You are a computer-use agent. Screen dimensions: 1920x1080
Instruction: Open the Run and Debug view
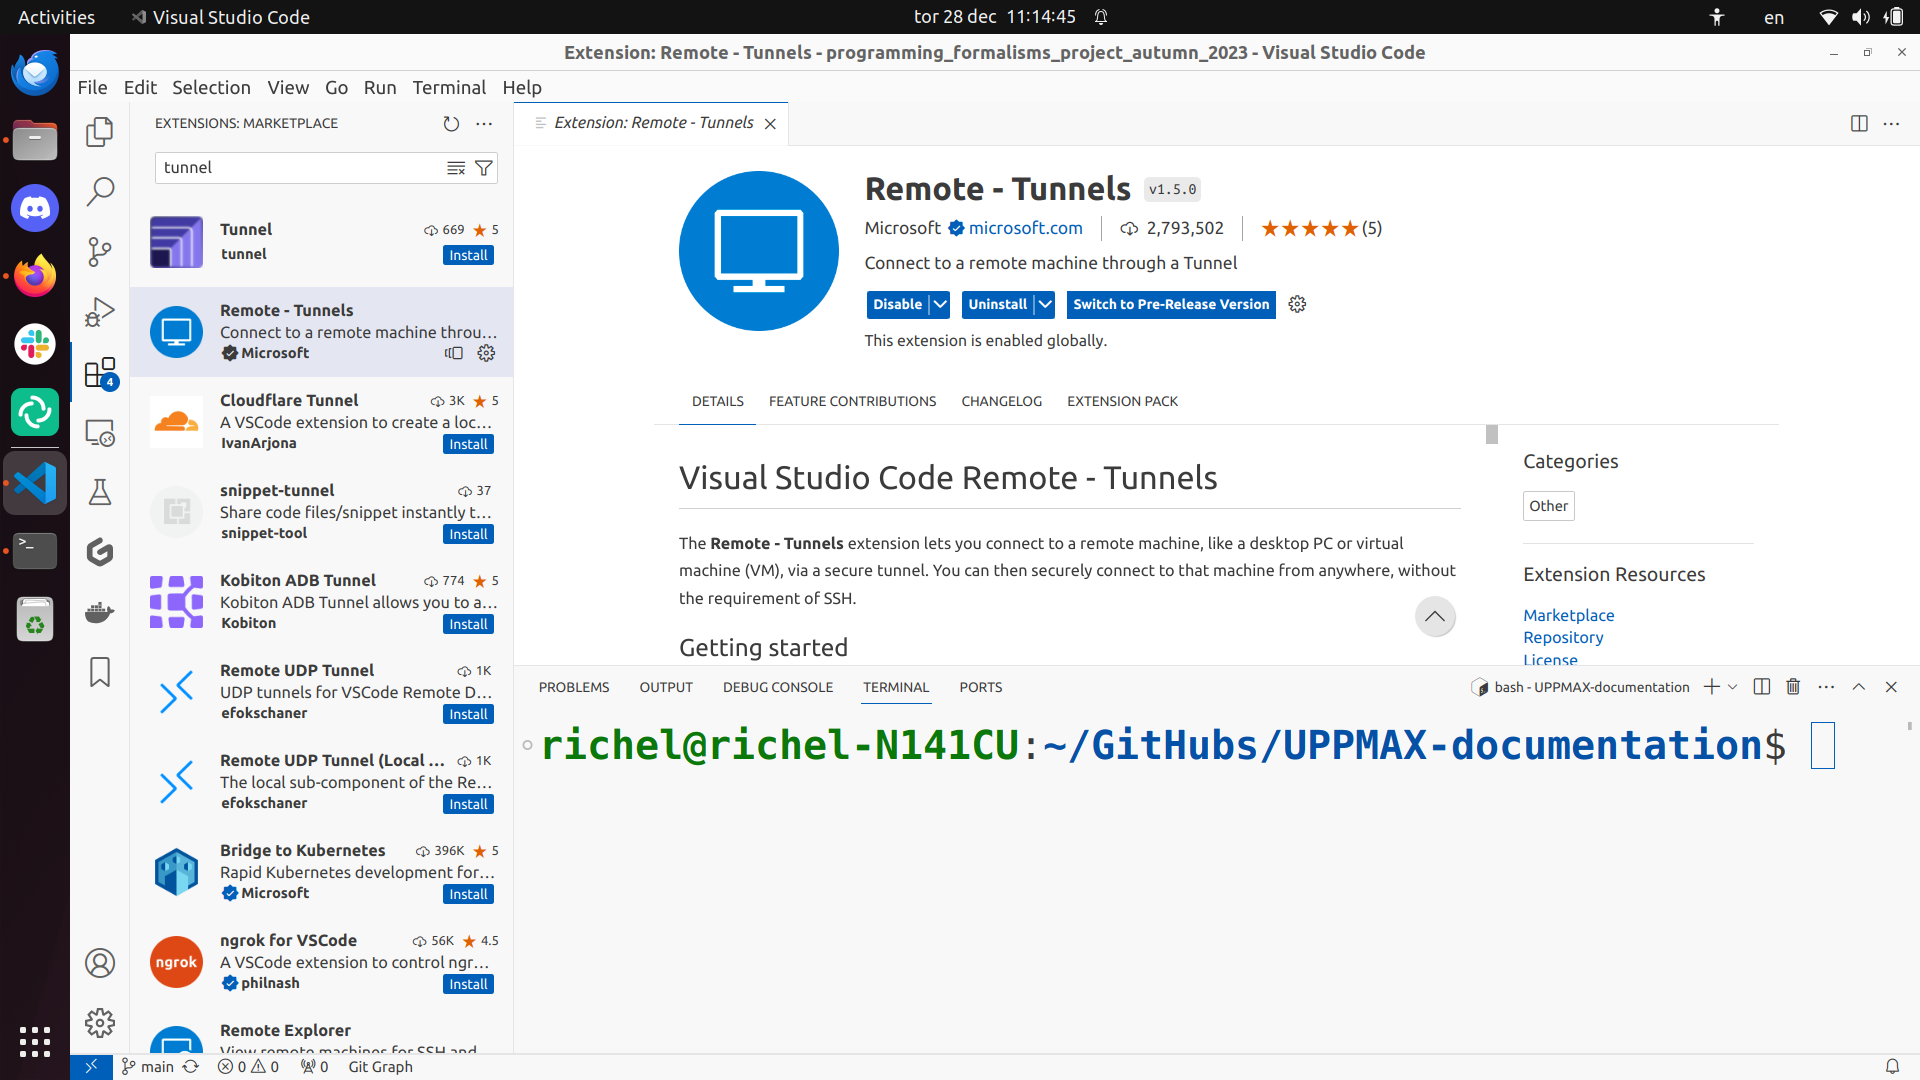(x=100, y=311)
